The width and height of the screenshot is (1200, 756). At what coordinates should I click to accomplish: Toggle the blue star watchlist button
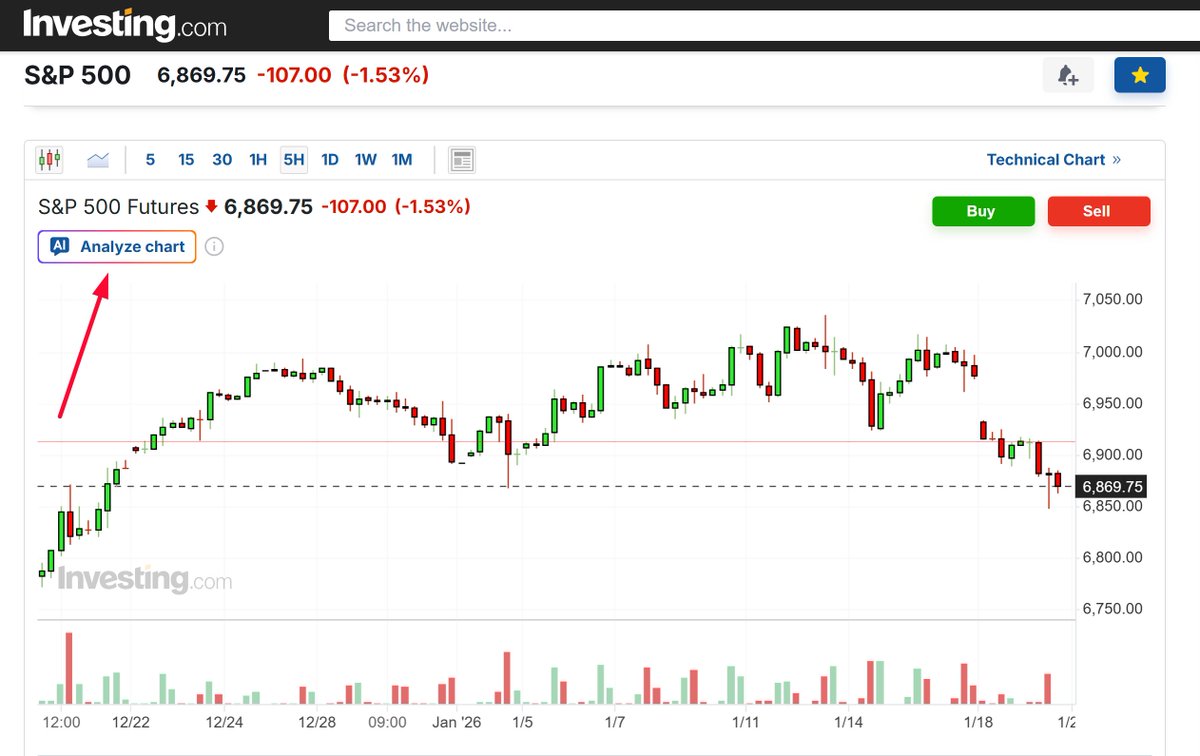coord(1139,75)
